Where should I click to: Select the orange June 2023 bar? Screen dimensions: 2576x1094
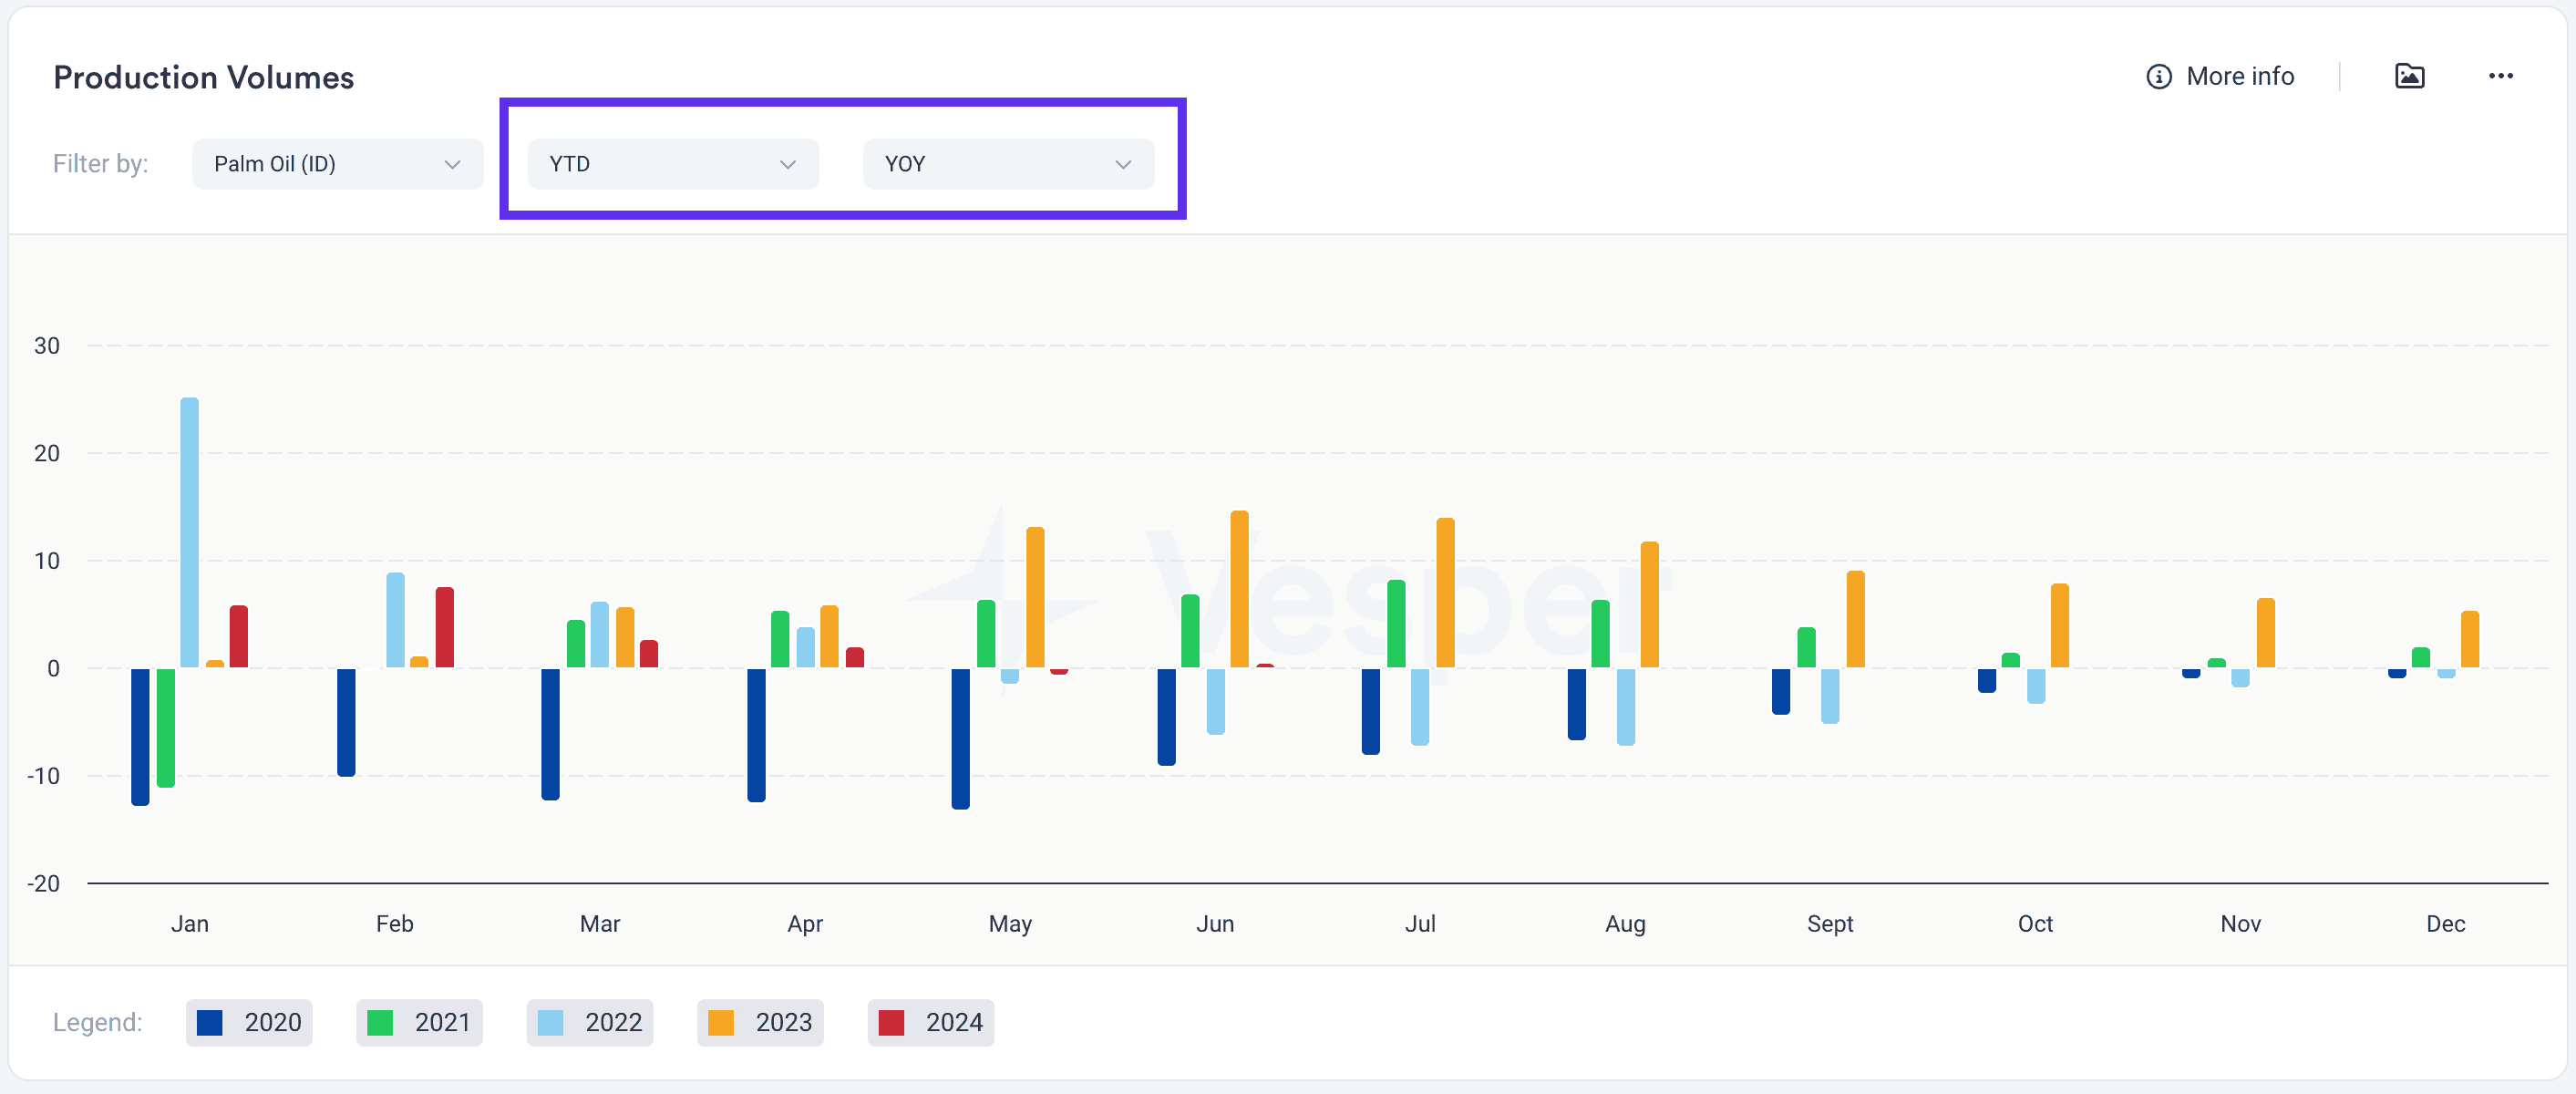tap(1239, 589)
